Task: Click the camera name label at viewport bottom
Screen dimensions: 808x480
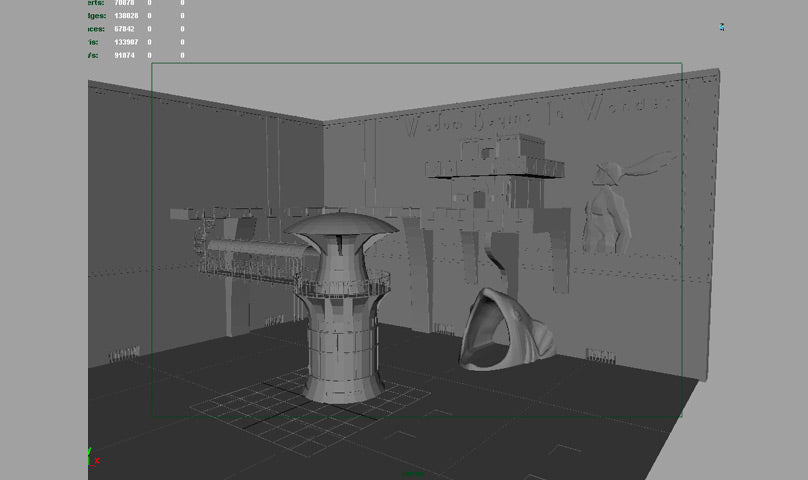Action: 413,472
